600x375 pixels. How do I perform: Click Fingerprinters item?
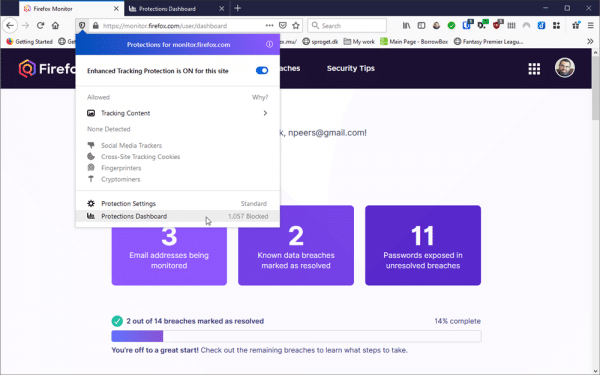114,168
